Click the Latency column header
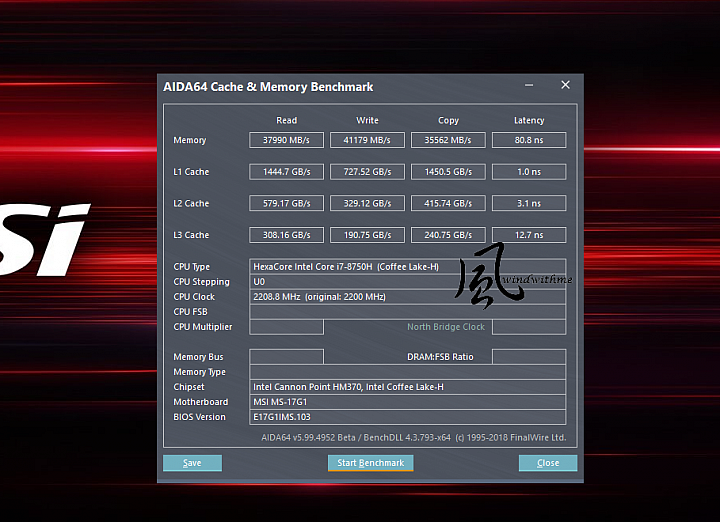Image resolution: width=720 pixels, height=522 pixels. 529,121
